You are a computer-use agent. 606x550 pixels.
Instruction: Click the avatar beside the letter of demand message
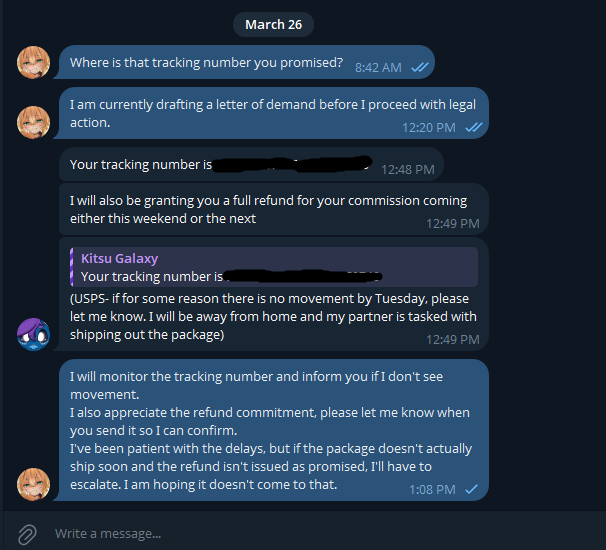[x=34, y=122]
